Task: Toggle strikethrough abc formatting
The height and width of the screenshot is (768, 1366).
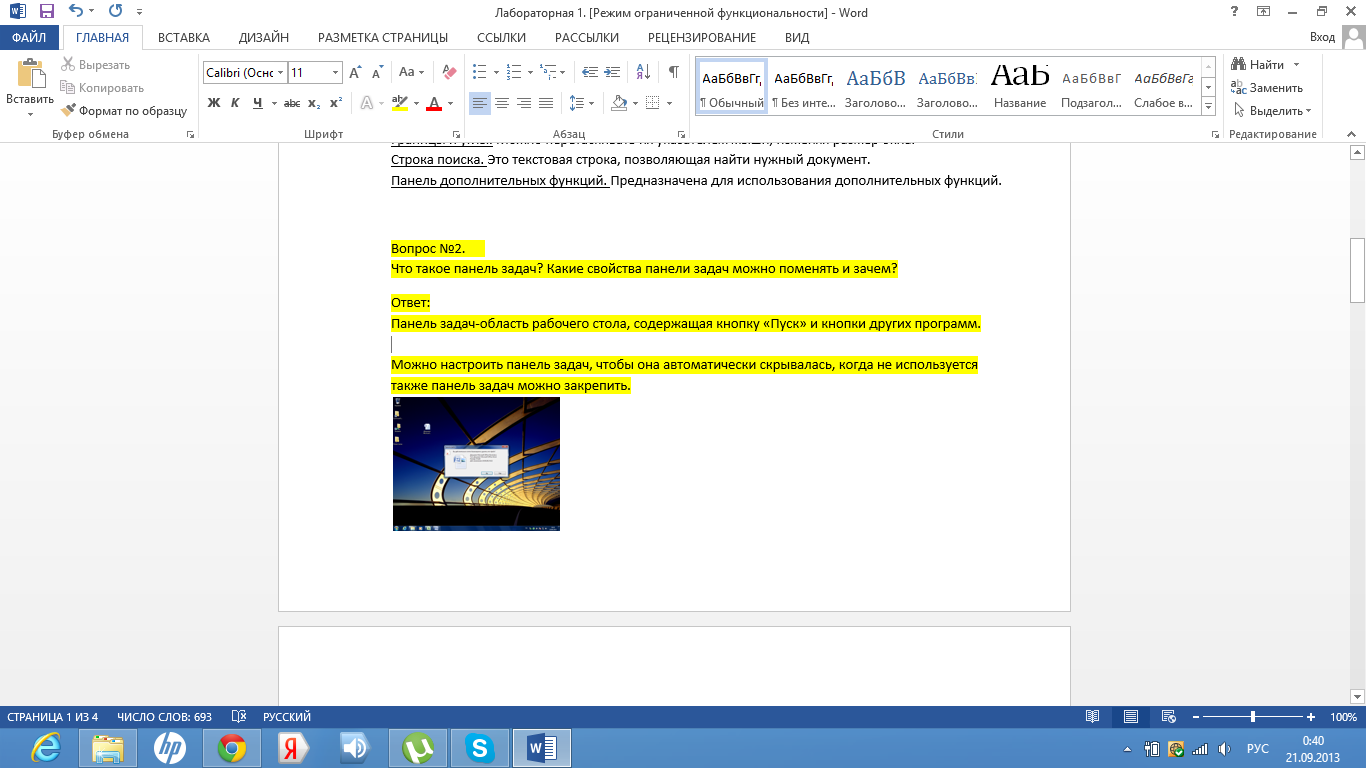Action: pyautogui.click(x=292, y=103)
